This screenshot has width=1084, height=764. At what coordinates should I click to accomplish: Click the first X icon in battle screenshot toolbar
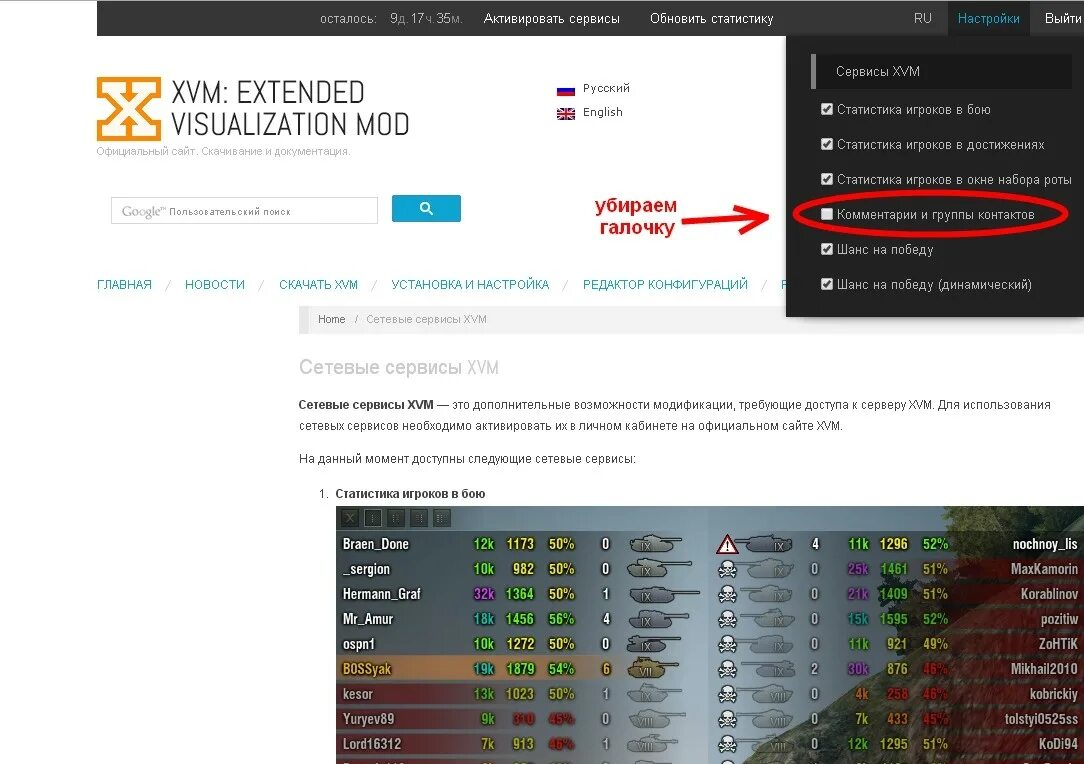click(351, 517)
